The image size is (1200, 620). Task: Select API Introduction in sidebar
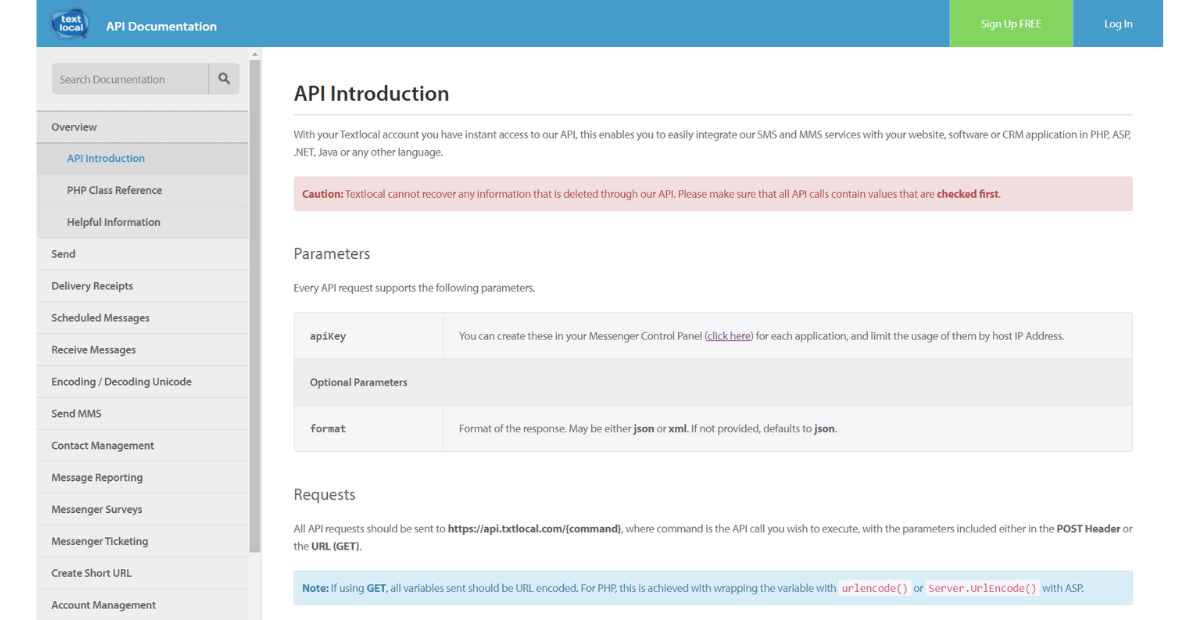(142, 159)
